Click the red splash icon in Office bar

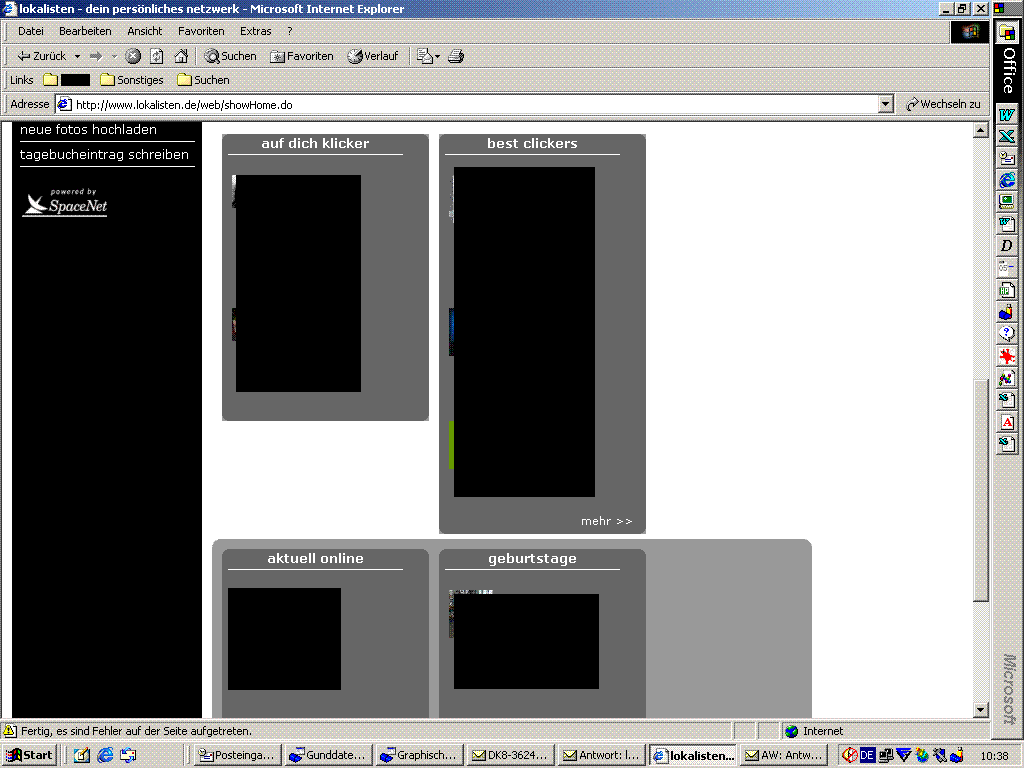(1006, 356)
